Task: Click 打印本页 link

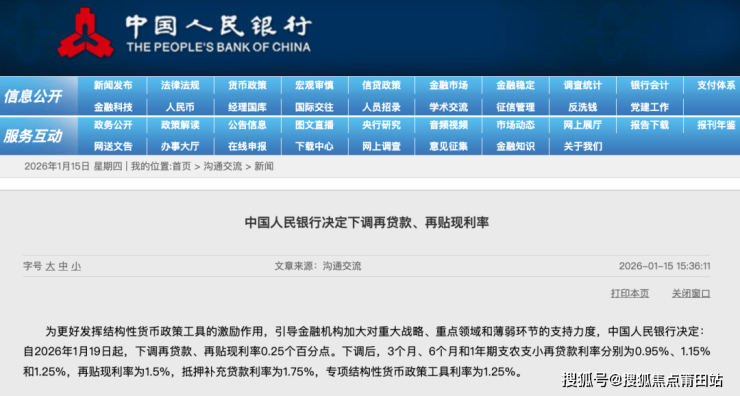Action: pyautogui.click(x=630, y=294)
